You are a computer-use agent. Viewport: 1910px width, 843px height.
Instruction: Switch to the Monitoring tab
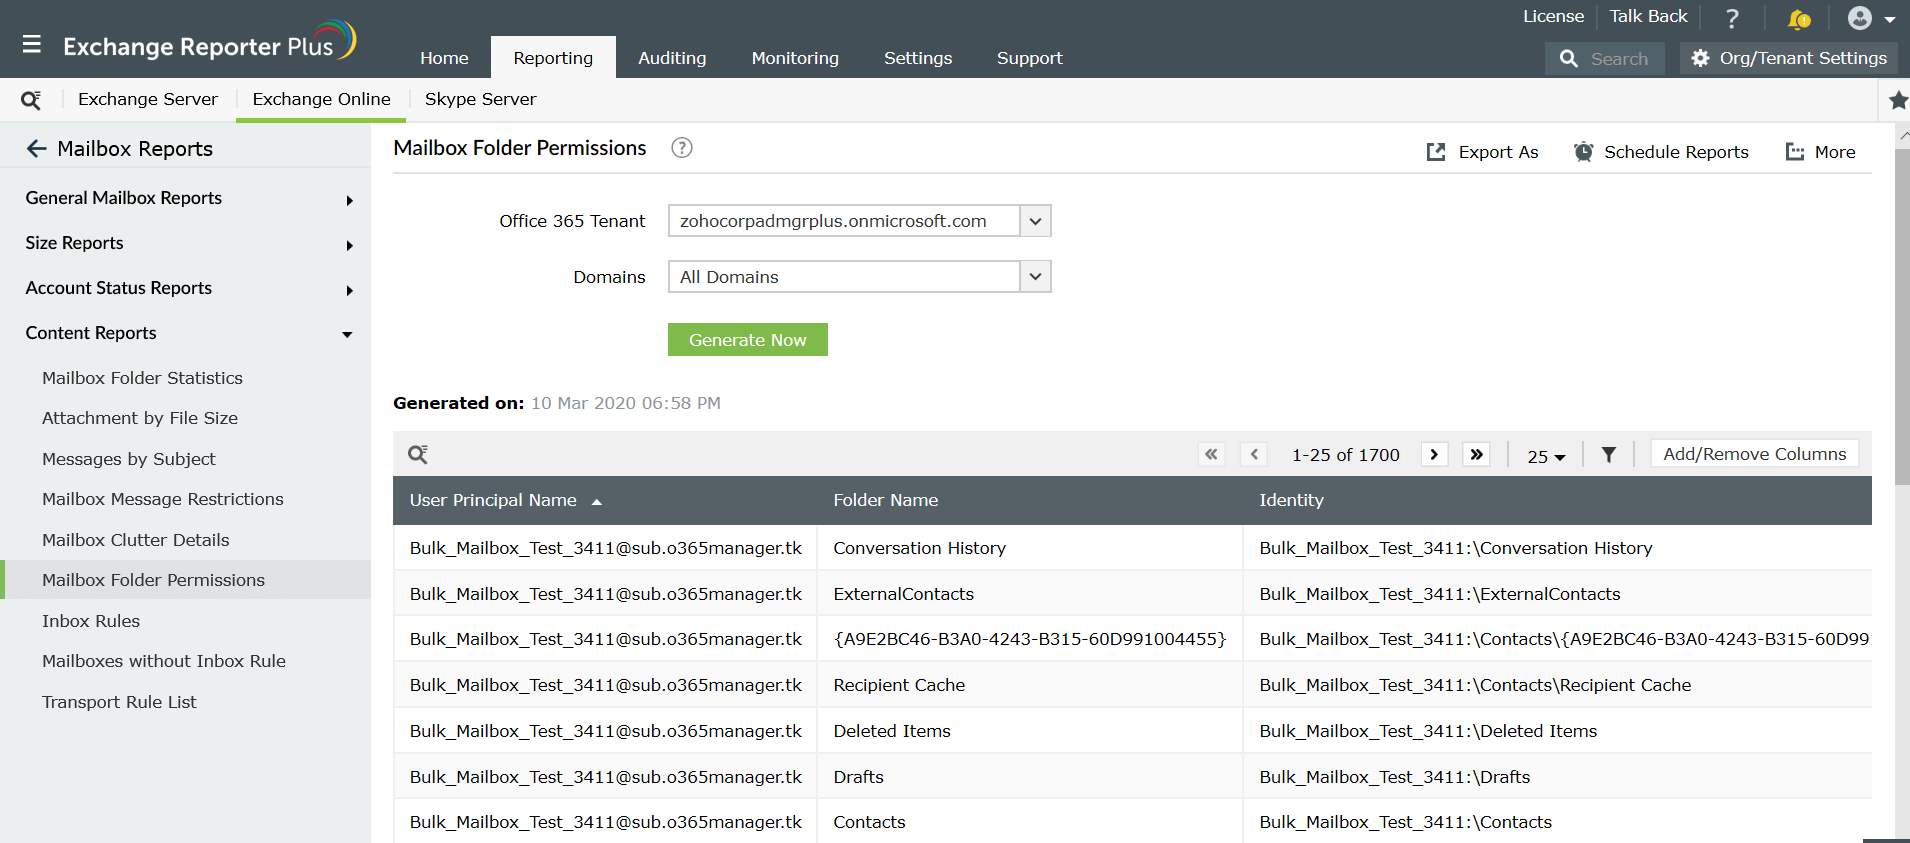click(x=795, y=58)
